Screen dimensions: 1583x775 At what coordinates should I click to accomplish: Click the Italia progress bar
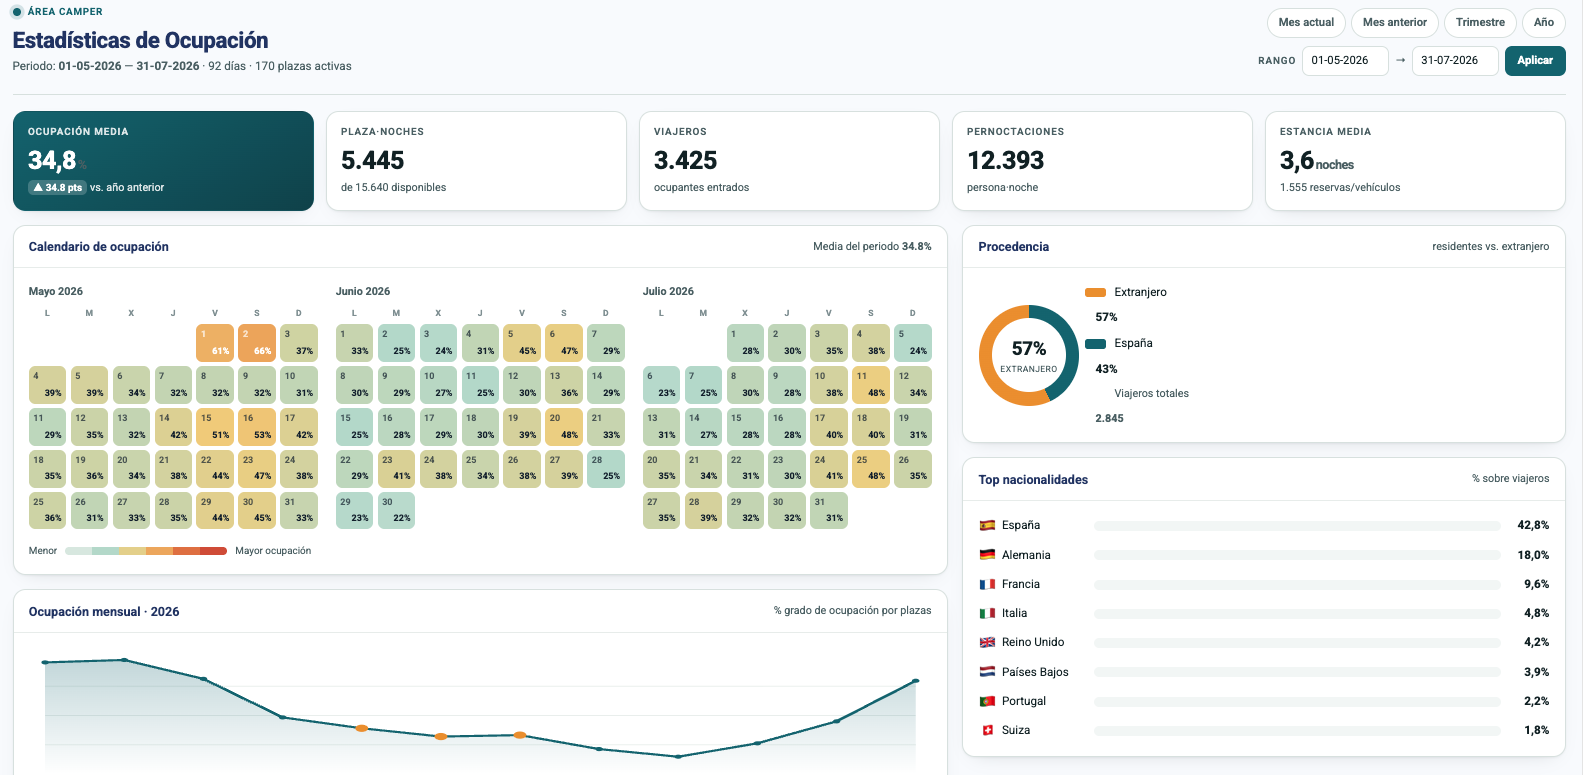(1297, 613)
